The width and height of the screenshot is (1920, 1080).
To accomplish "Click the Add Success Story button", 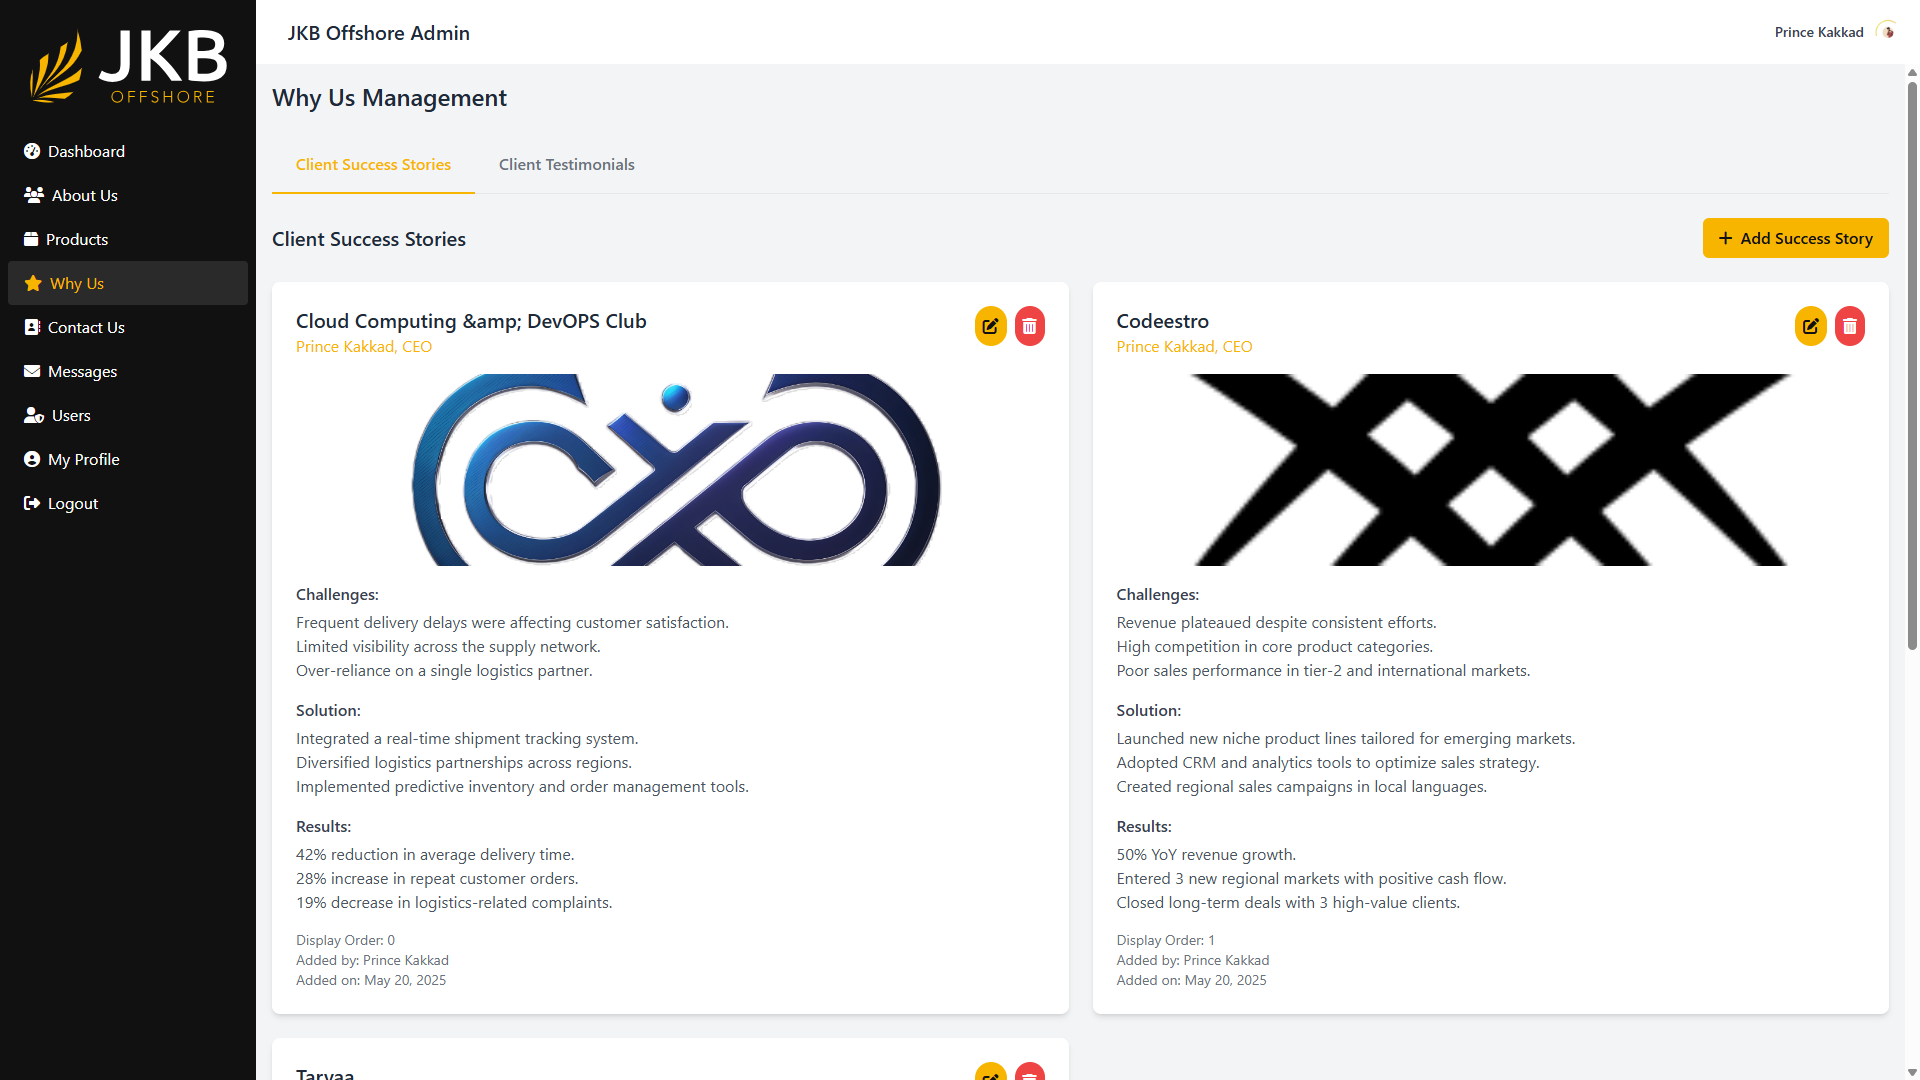I will 1795,238.
